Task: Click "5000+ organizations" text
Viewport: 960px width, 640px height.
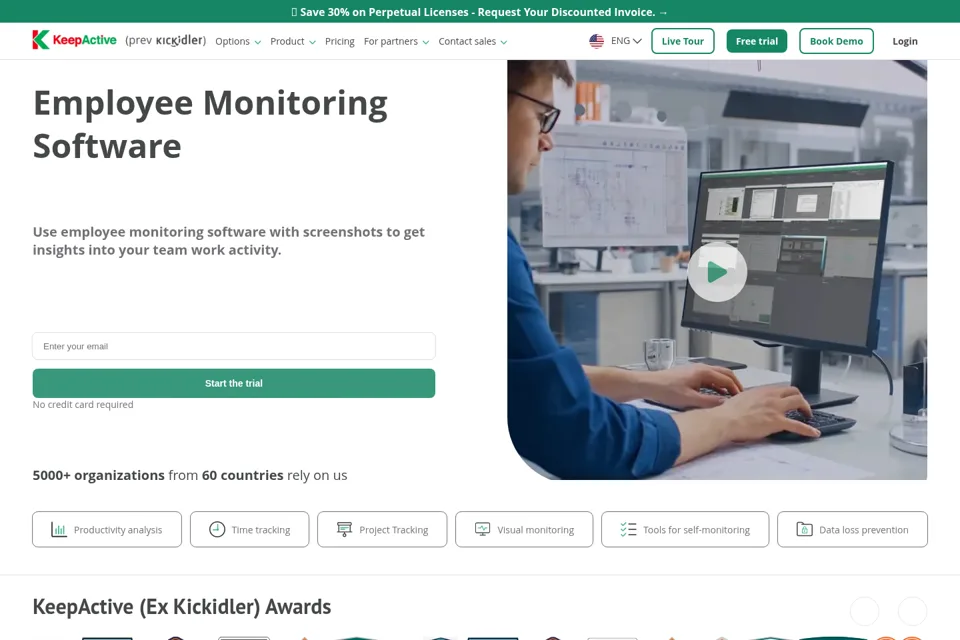Action: click(x=99, y=475)
